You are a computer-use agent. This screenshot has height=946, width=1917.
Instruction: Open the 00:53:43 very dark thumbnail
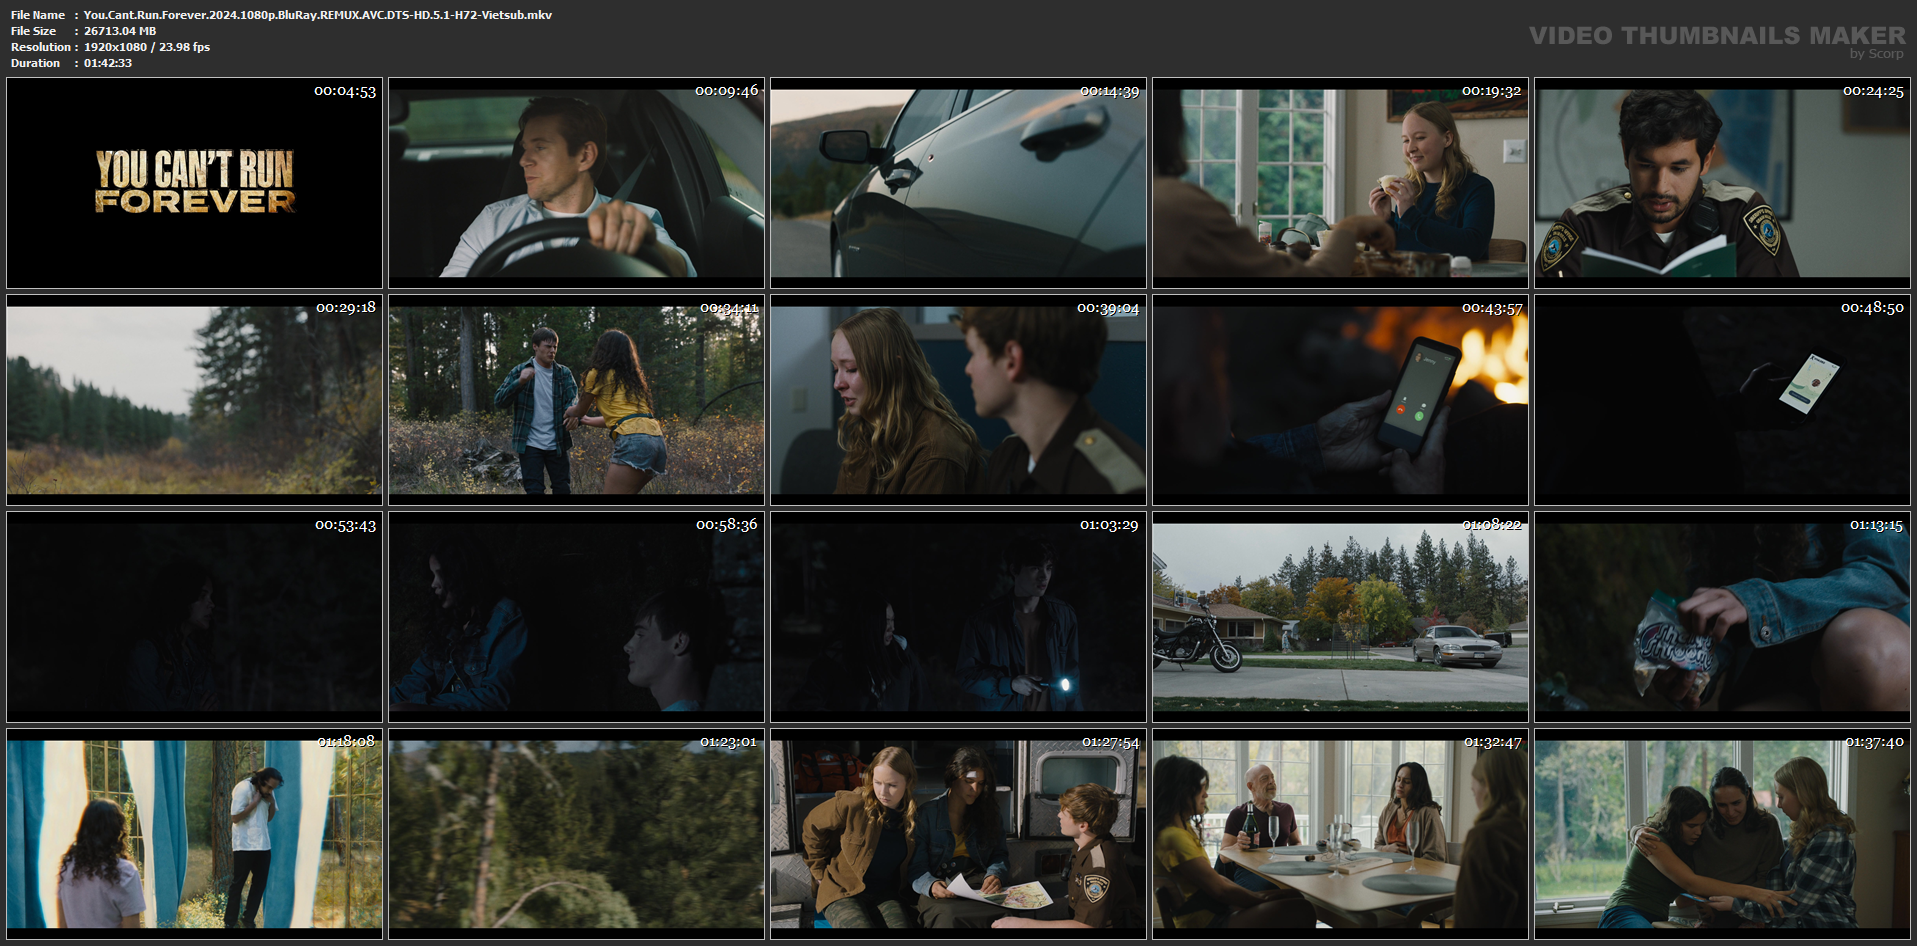194,617
